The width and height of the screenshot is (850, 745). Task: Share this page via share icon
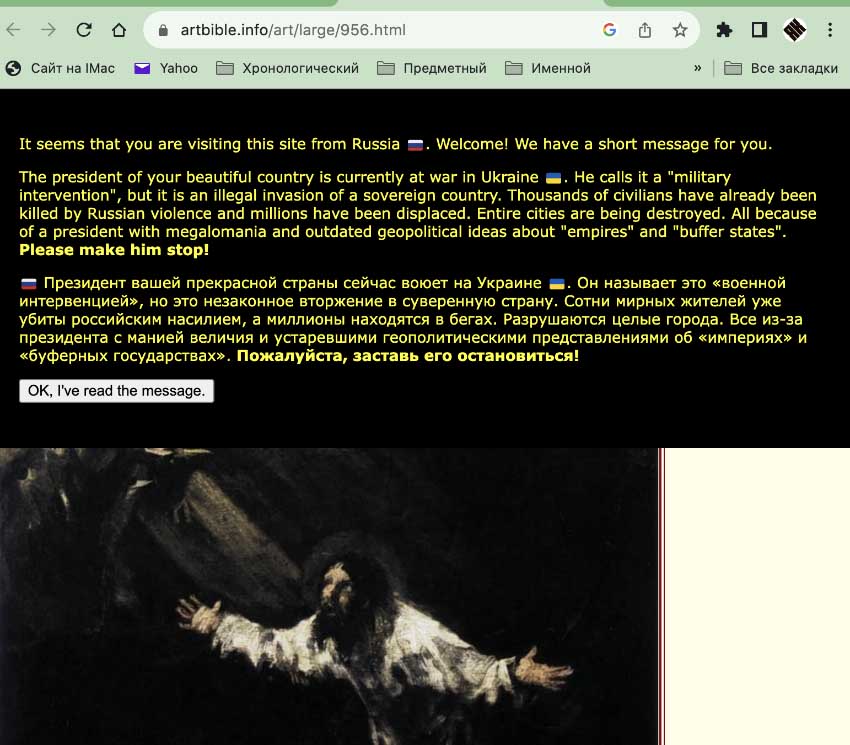click(645, 30)
